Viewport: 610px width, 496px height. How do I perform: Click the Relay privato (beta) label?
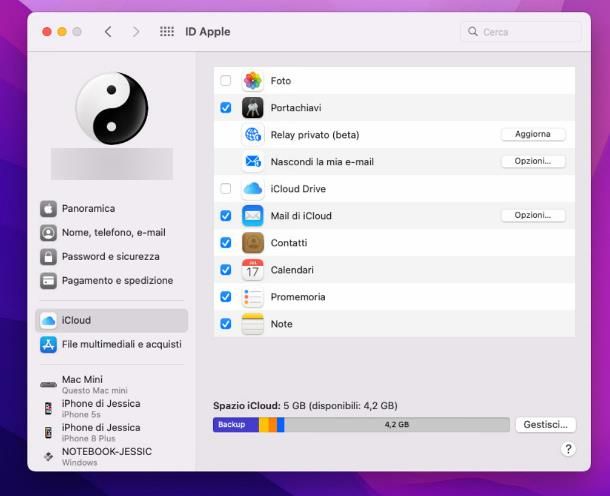pyautogui.click(x=315, y=135)
